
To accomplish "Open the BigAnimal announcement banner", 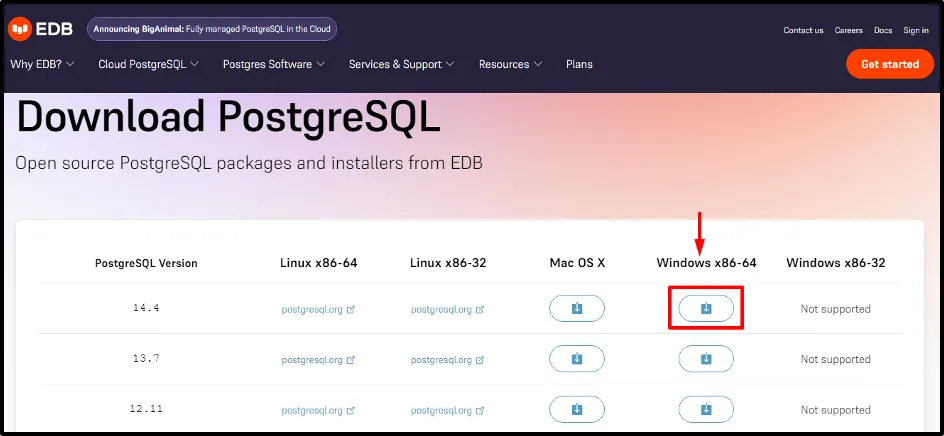I will [212, 29].
